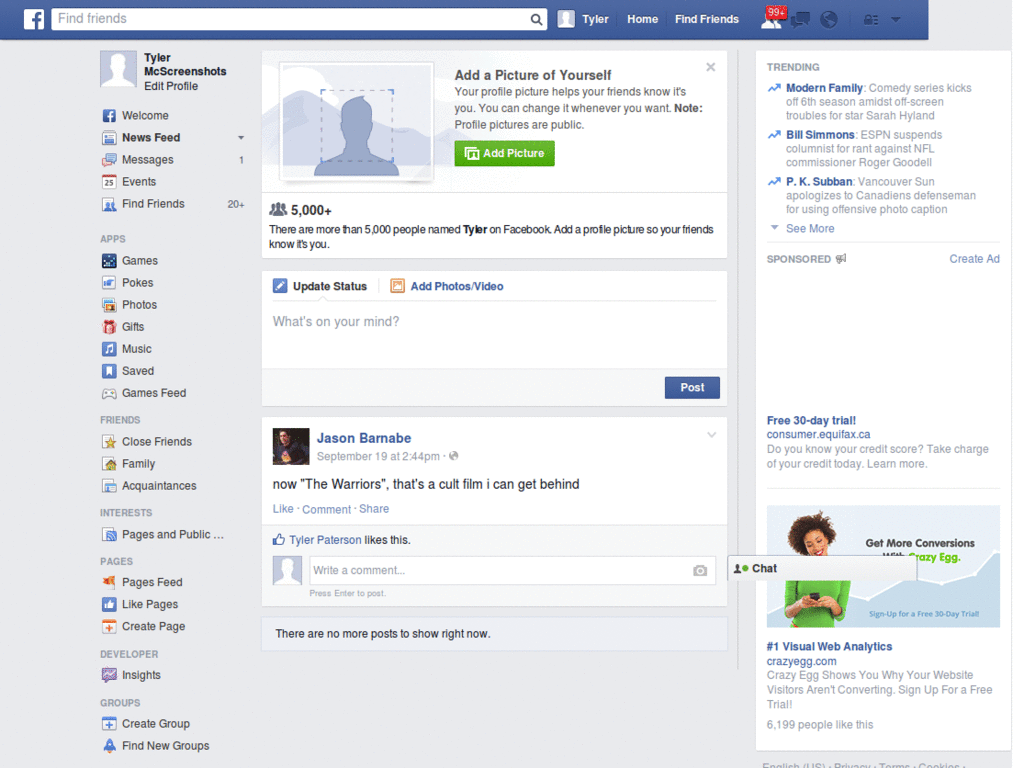The height and width of the screenshot is (768, 1024).
Task: Click the Events calendar icon
Action: tap(109, 182)
